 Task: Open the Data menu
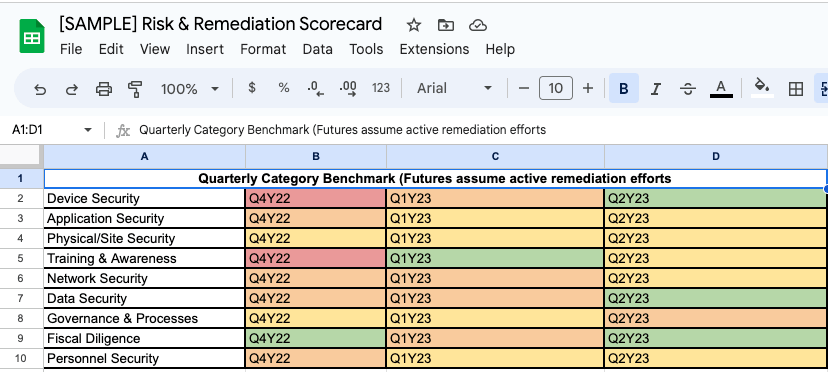click(317, 49)
